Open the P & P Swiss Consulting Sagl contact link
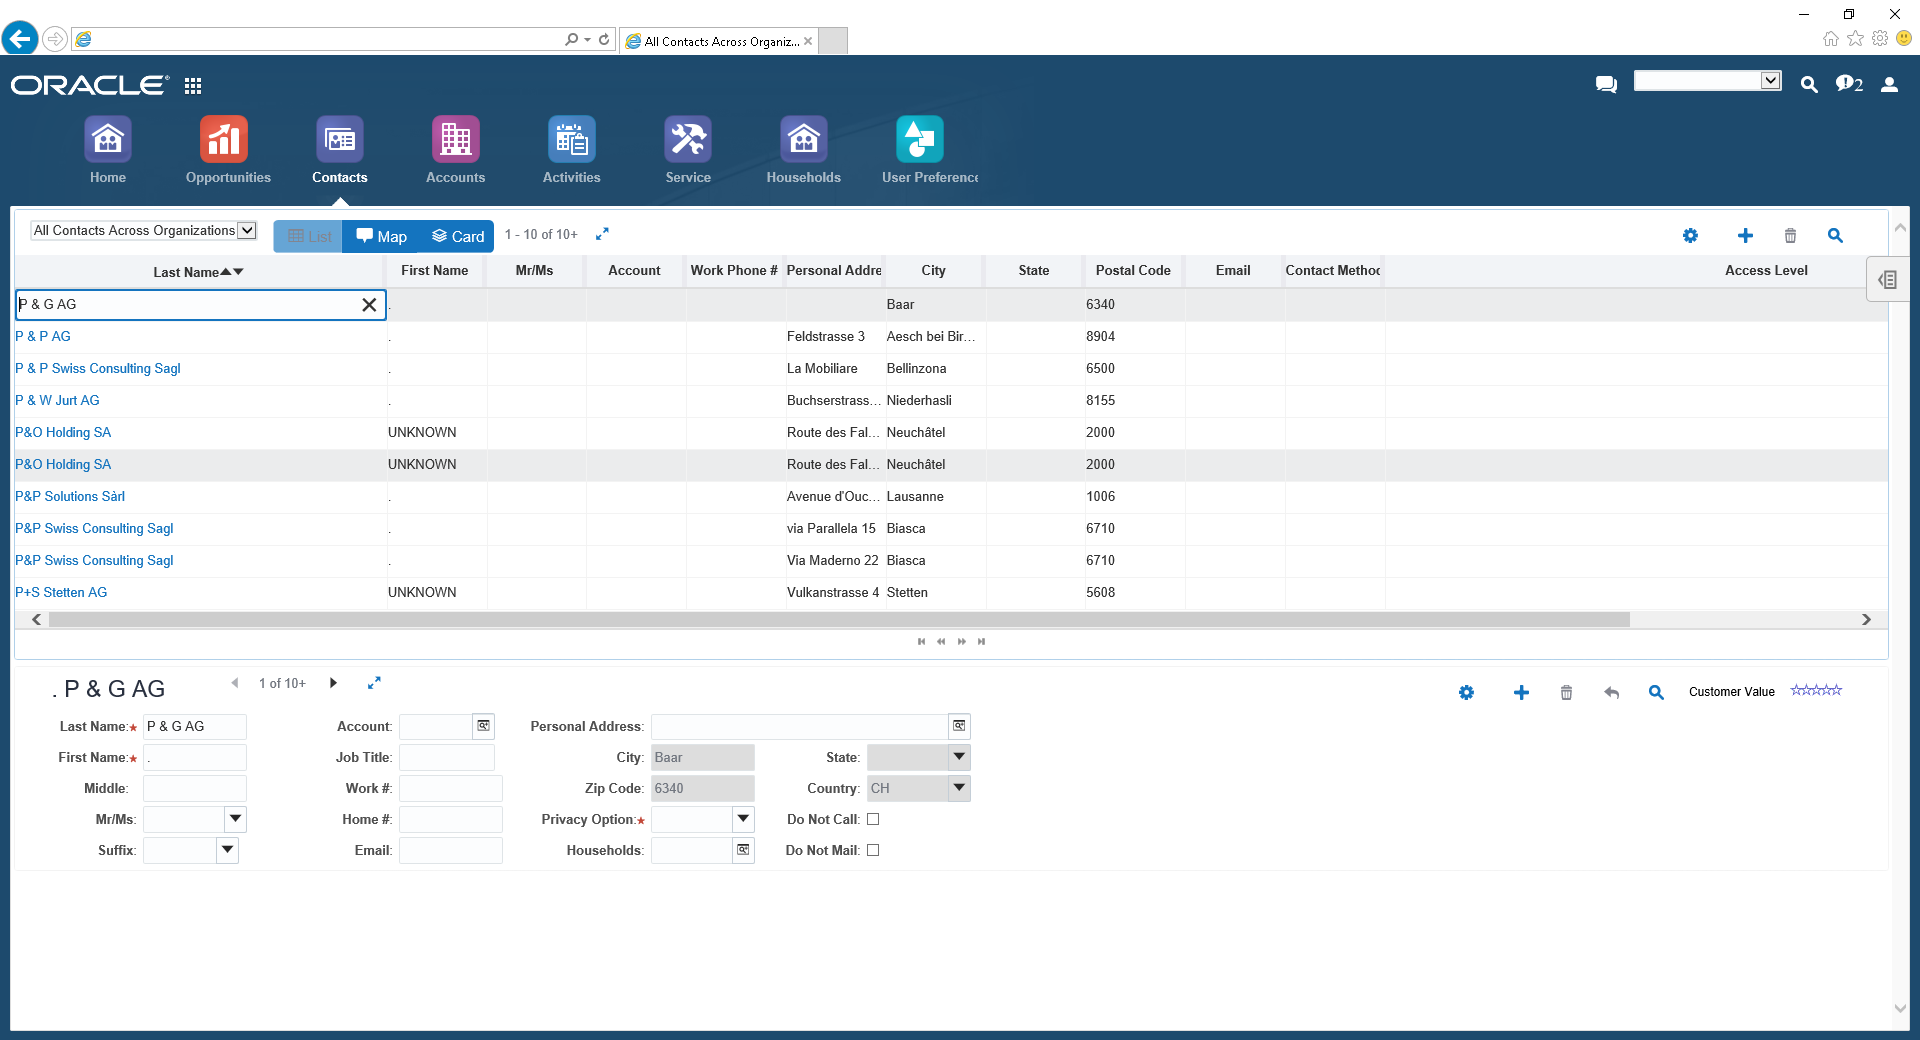 (x=98, y=368)
